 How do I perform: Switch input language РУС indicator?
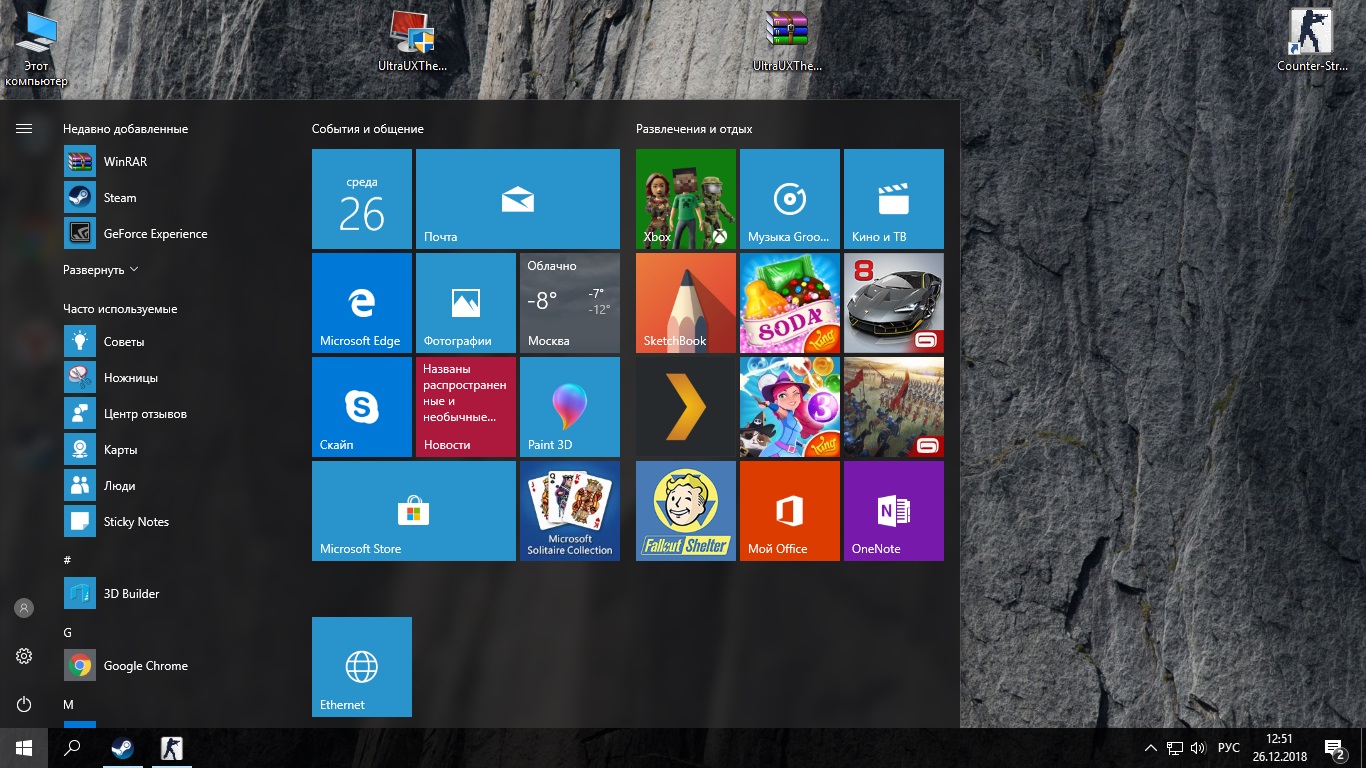pos(1229,748)
